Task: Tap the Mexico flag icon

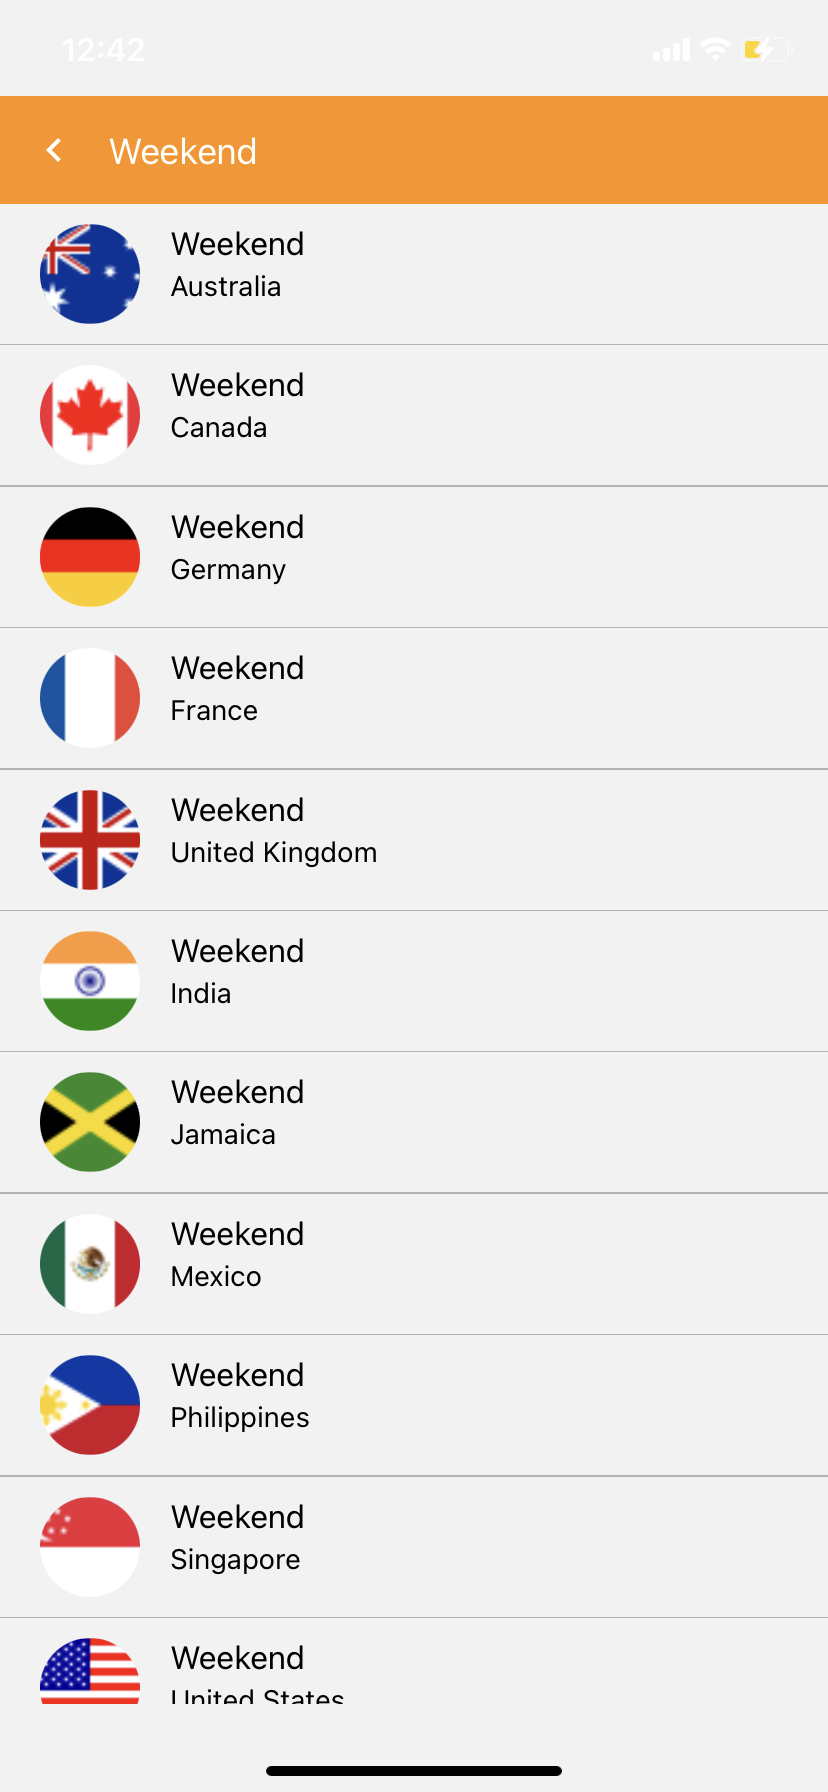Action: (90, 1264)
